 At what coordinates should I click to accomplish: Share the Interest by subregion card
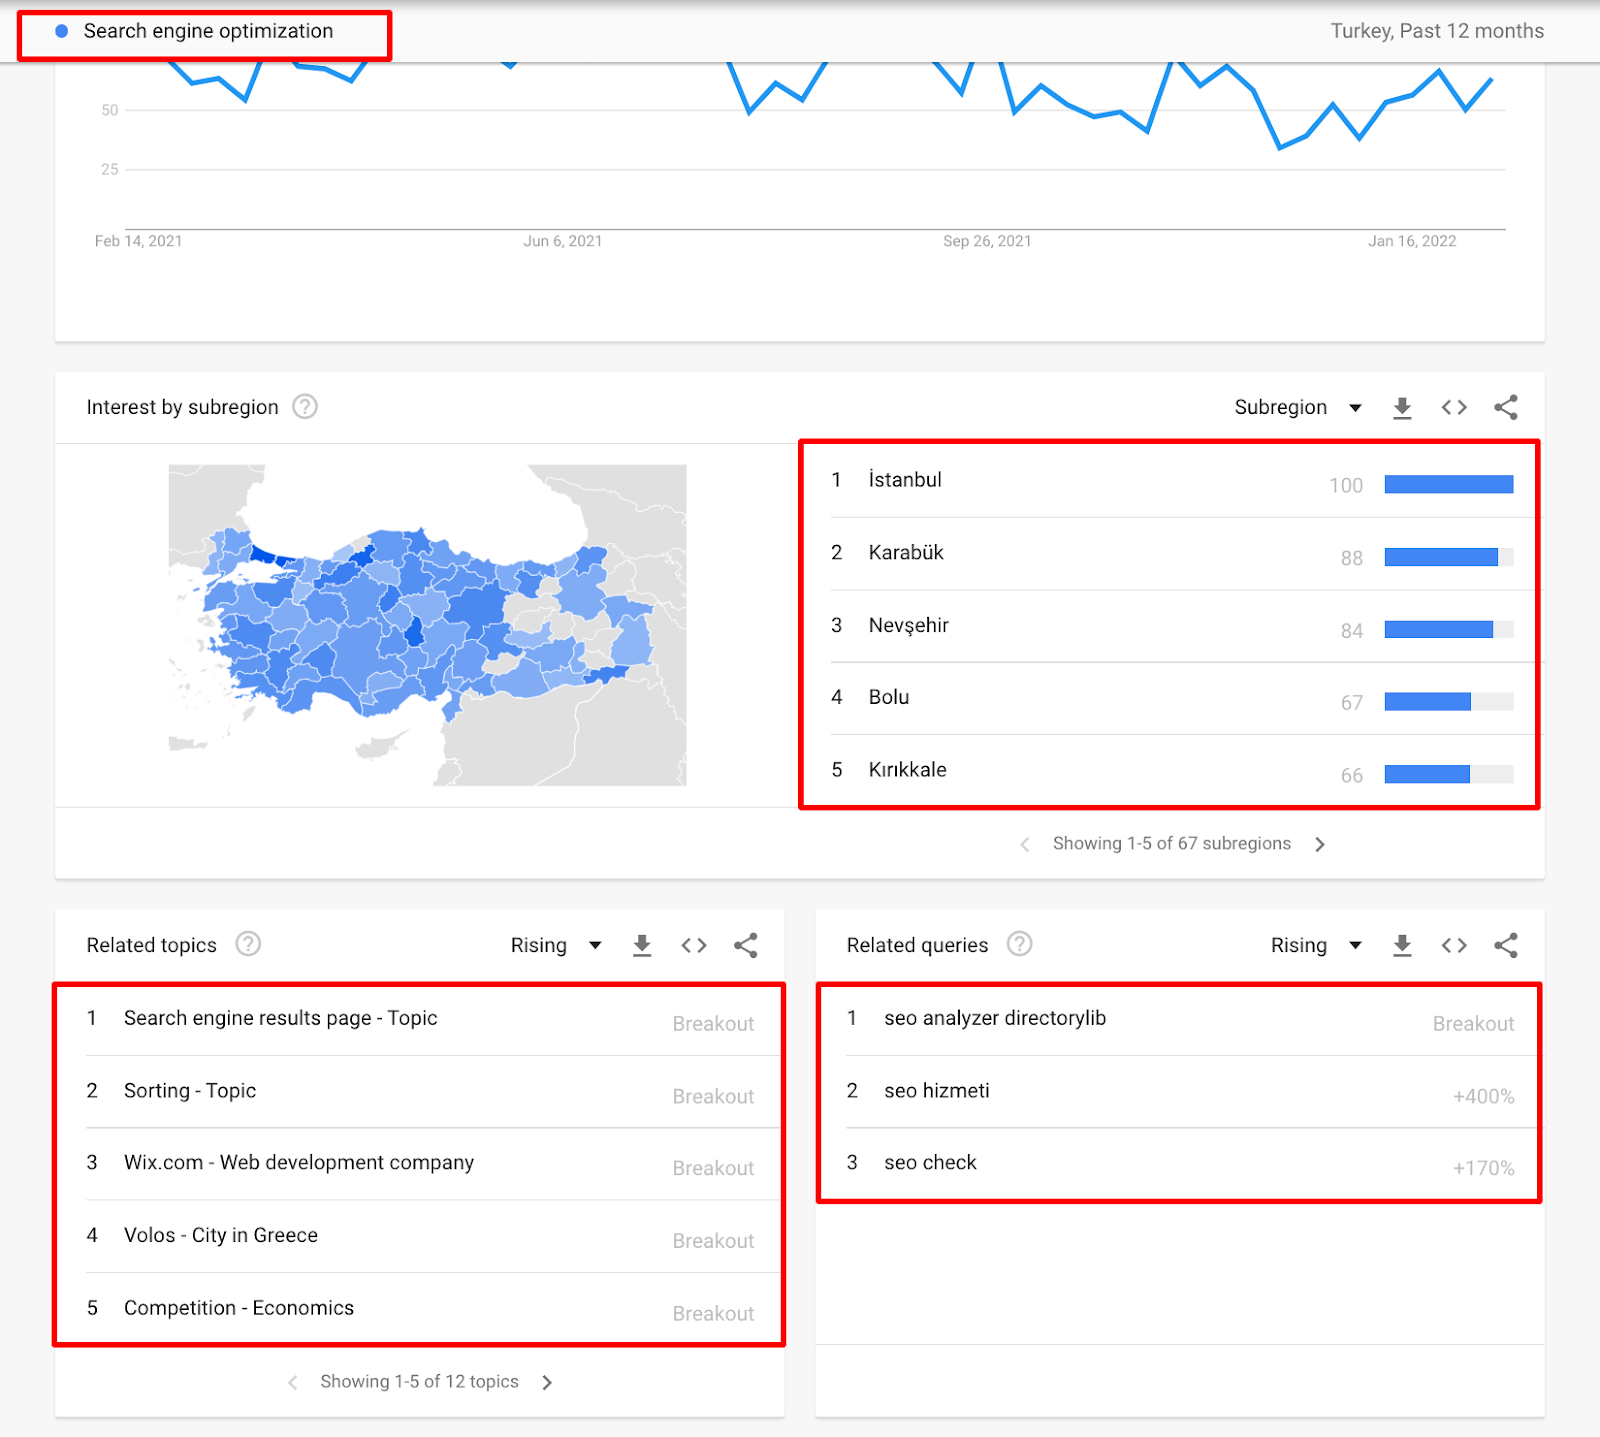click(1506, 407)
